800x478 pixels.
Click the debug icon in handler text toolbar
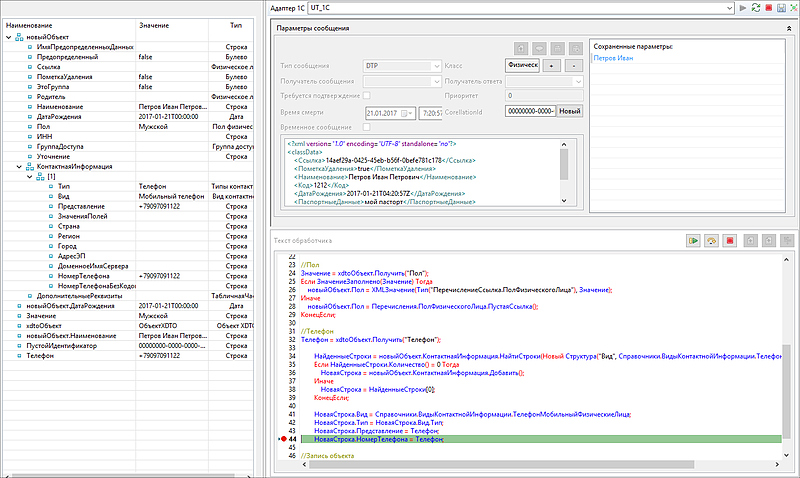pos(711,241)
